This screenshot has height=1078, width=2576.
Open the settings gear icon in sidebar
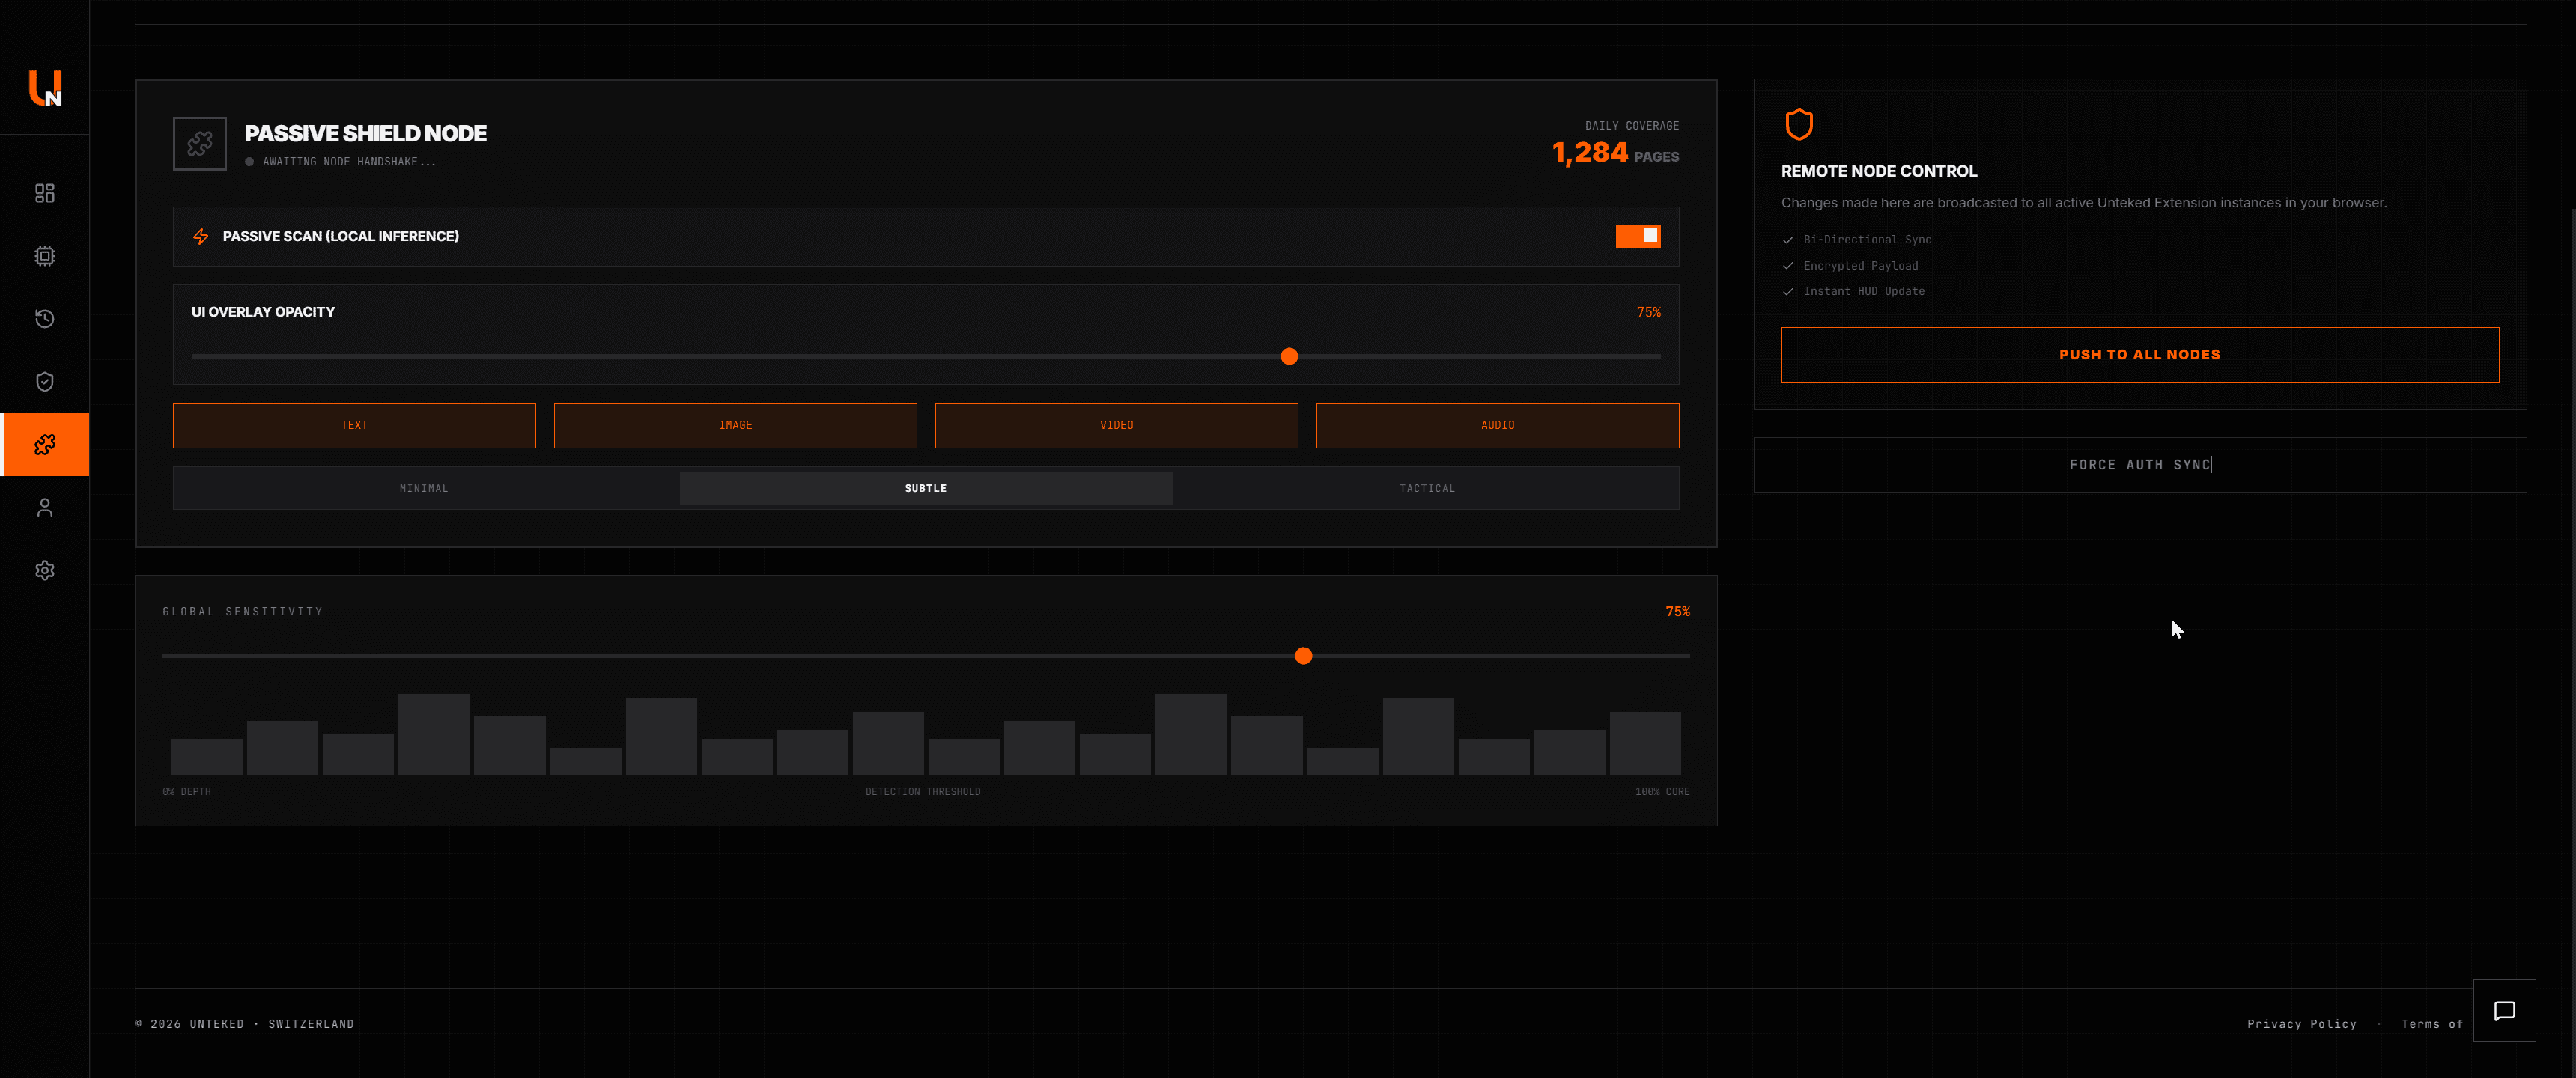pyautogui.click(x=44, y=570)
